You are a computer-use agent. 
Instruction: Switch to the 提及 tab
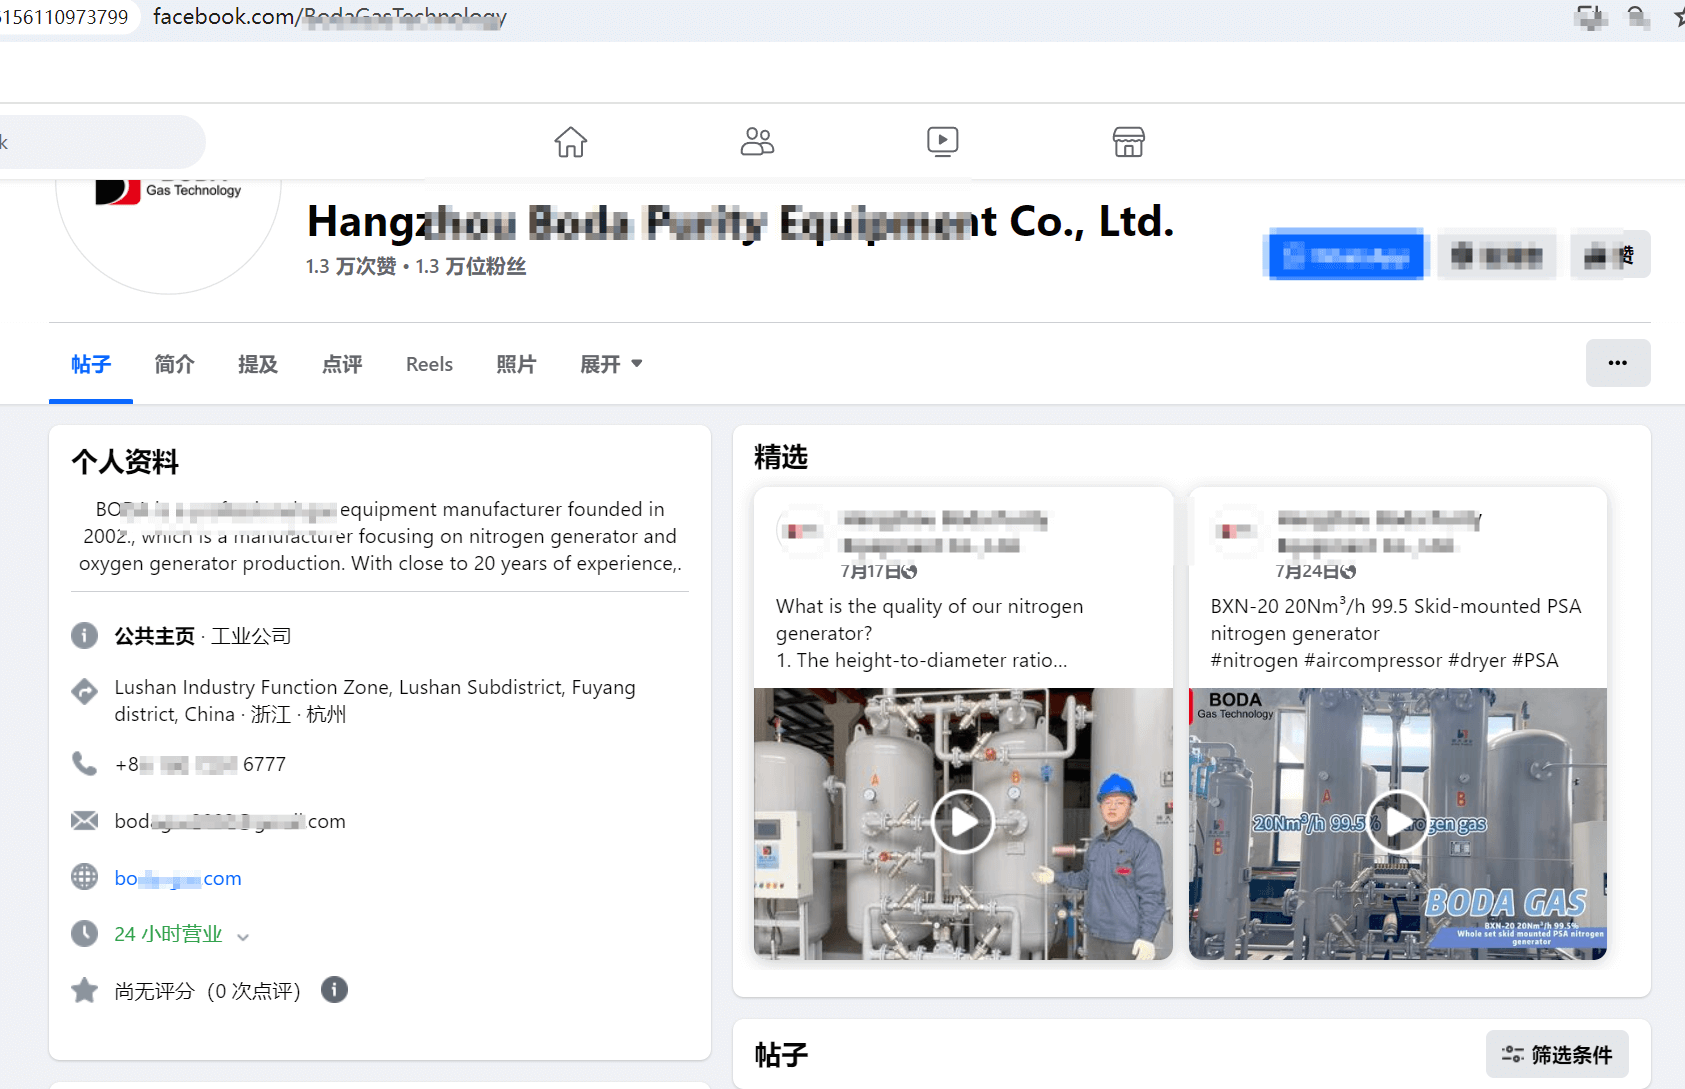click(x=258, y=364)
